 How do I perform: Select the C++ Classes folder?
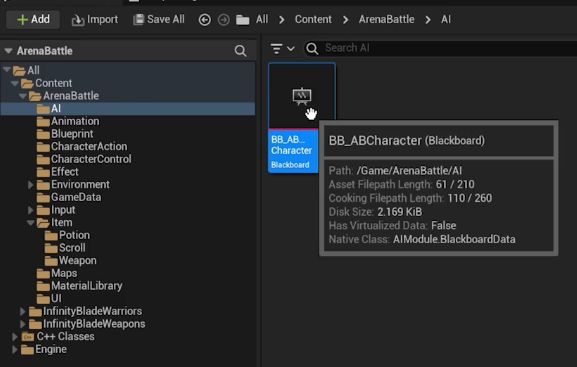pos(58,336)
